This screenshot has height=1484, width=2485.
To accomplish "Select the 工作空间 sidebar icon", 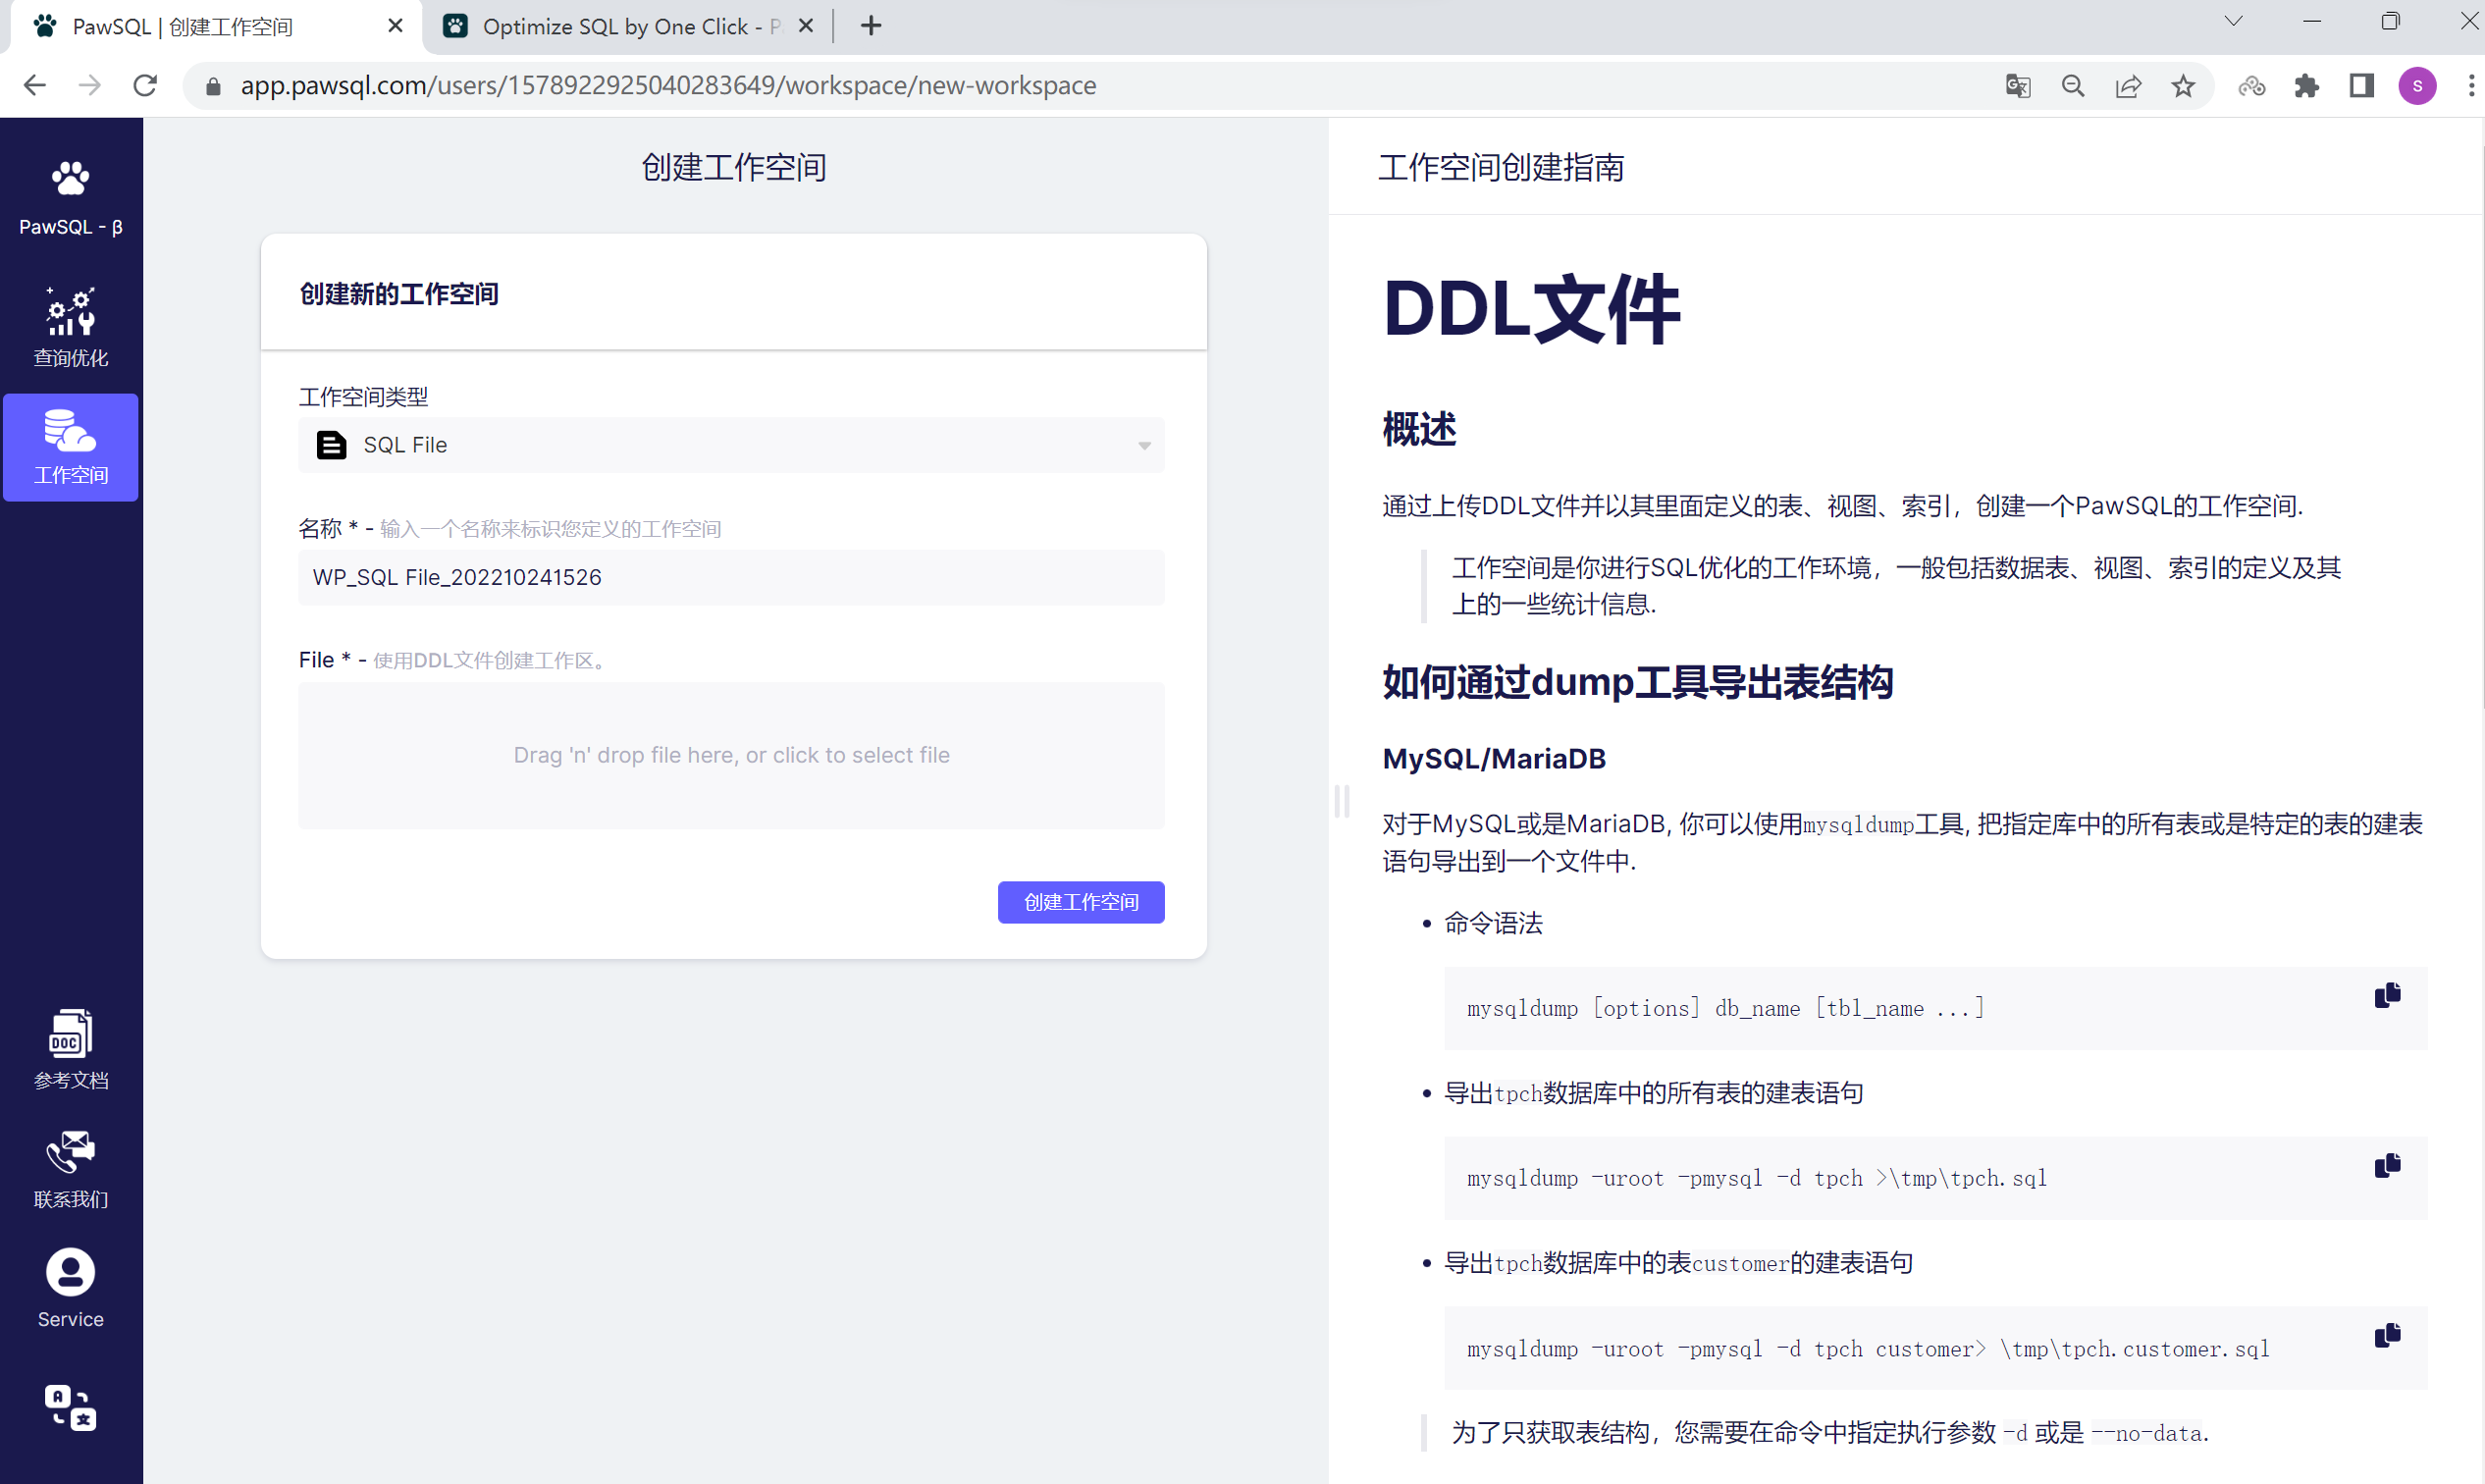I will point(70,447).
